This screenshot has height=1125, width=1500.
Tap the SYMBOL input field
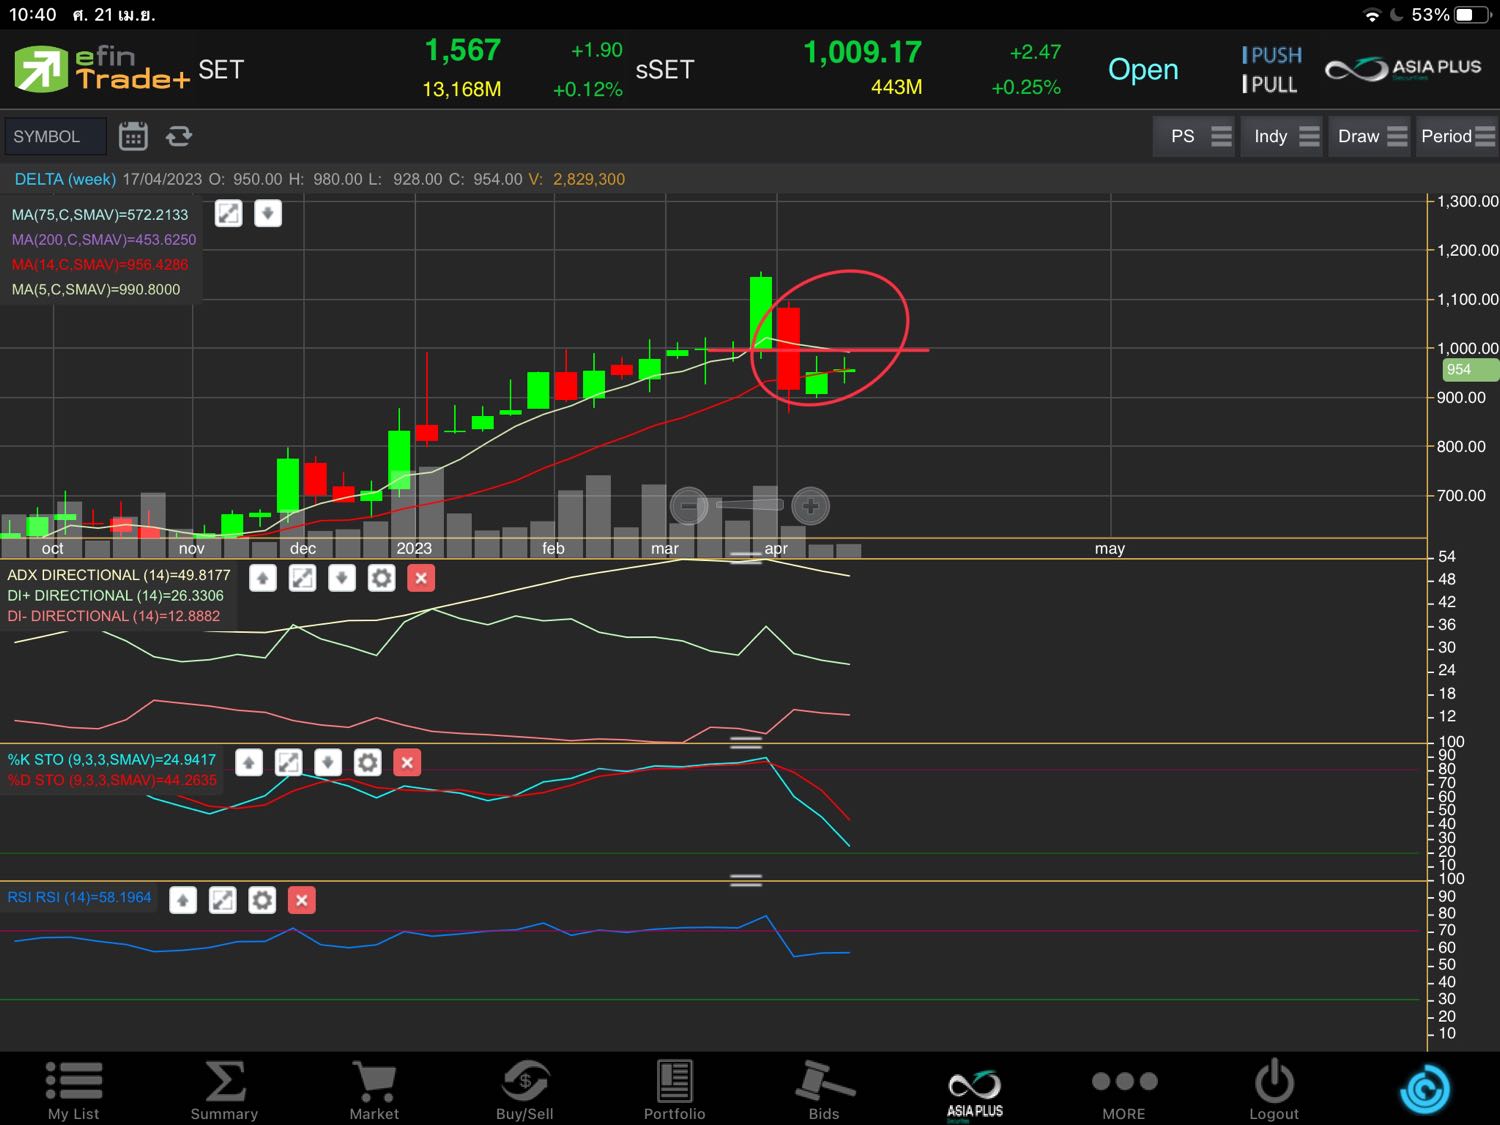55,136
